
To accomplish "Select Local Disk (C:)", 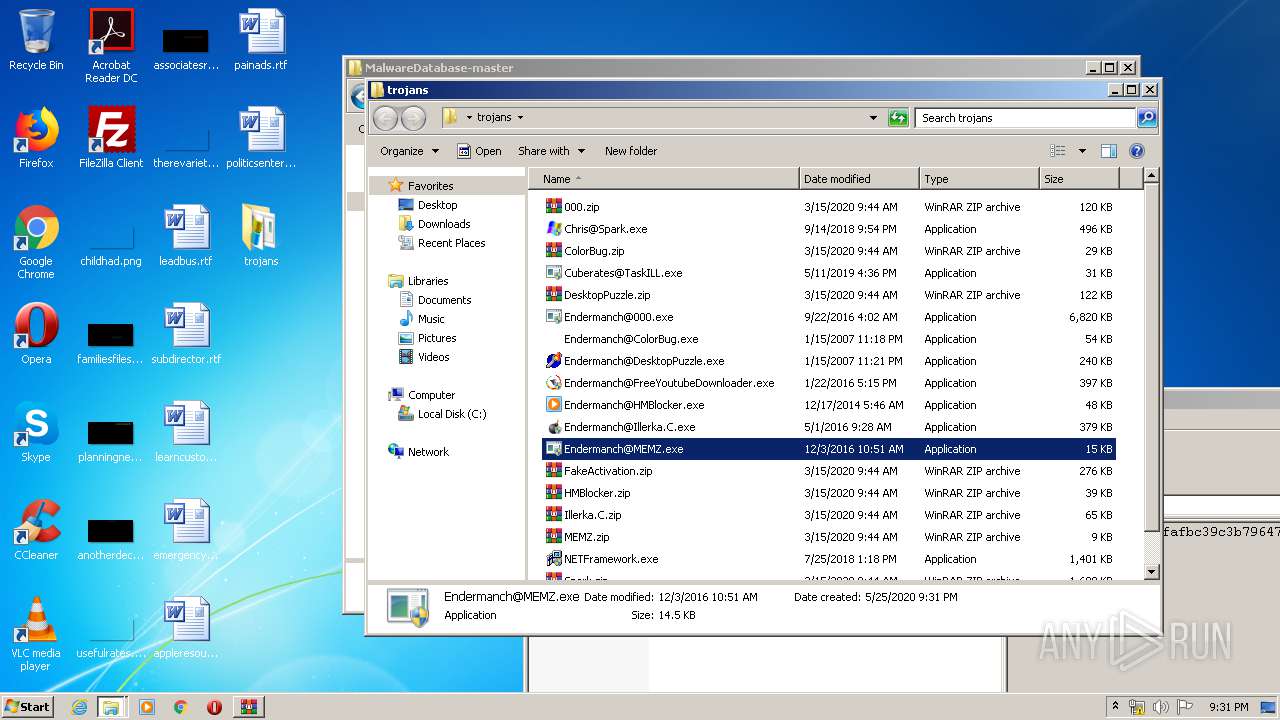I will pyautogui.click(x=452, y=414).
